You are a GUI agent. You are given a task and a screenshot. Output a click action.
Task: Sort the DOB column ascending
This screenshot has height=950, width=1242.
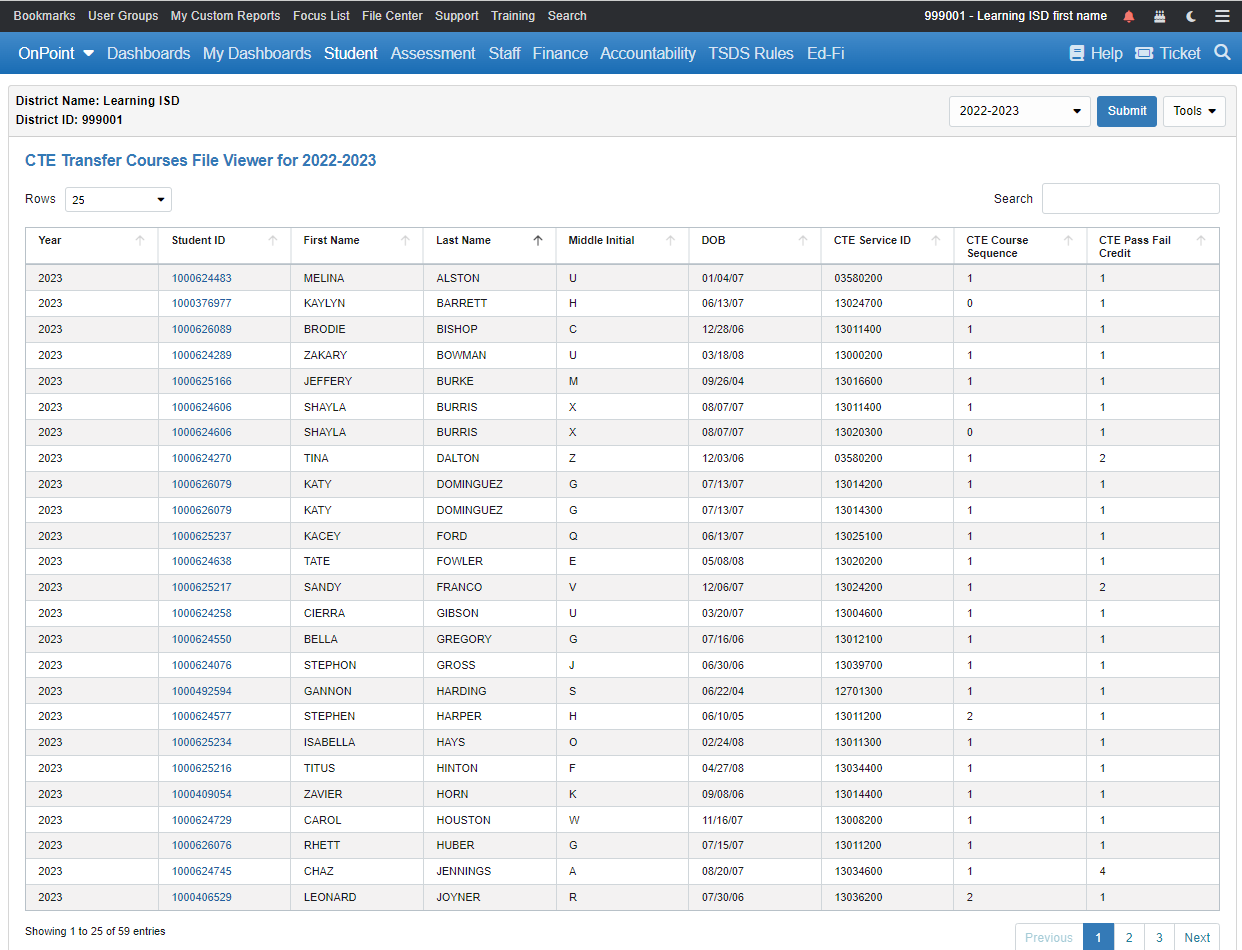tap(803, 240)
